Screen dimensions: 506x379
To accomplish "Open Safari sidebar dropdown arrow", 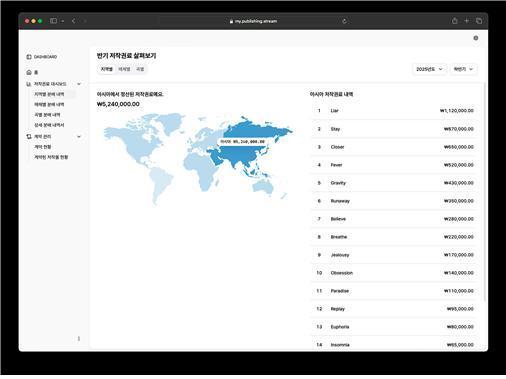I will click(63, 21).
